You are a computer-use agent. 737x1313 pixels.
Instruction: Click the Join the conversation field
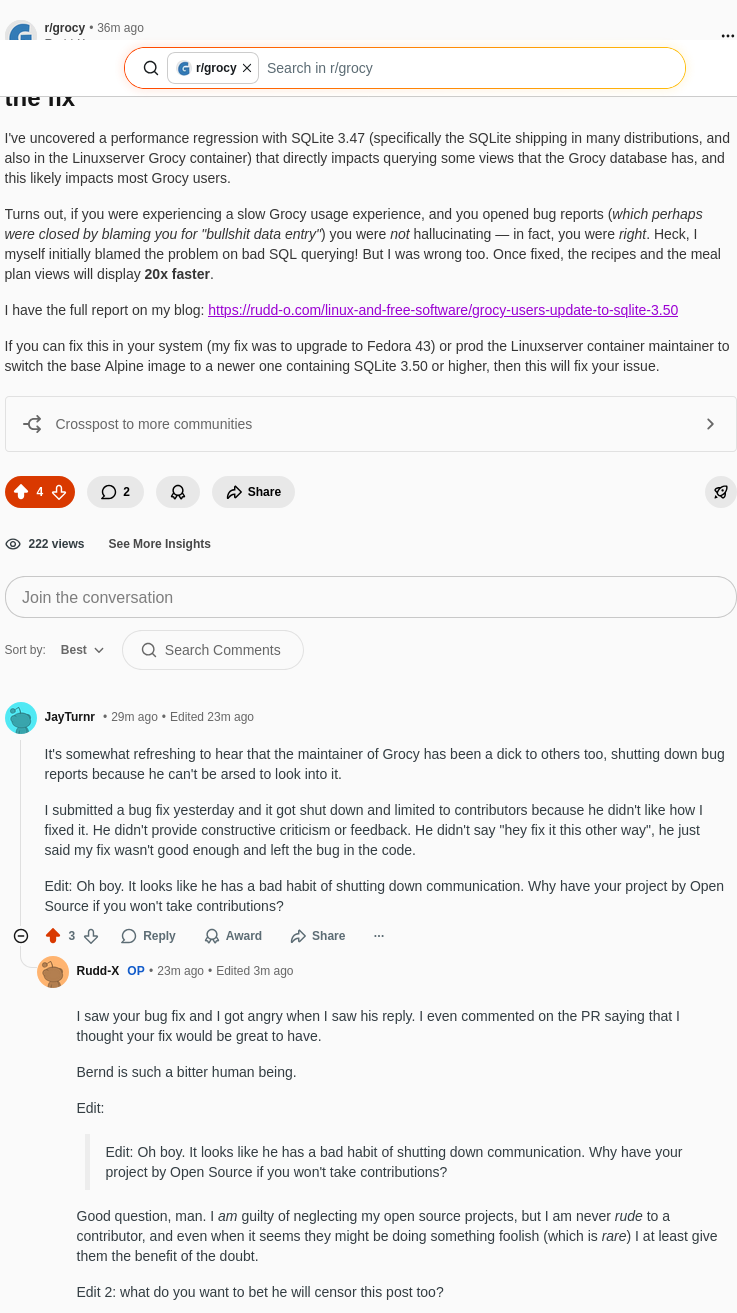370,597
